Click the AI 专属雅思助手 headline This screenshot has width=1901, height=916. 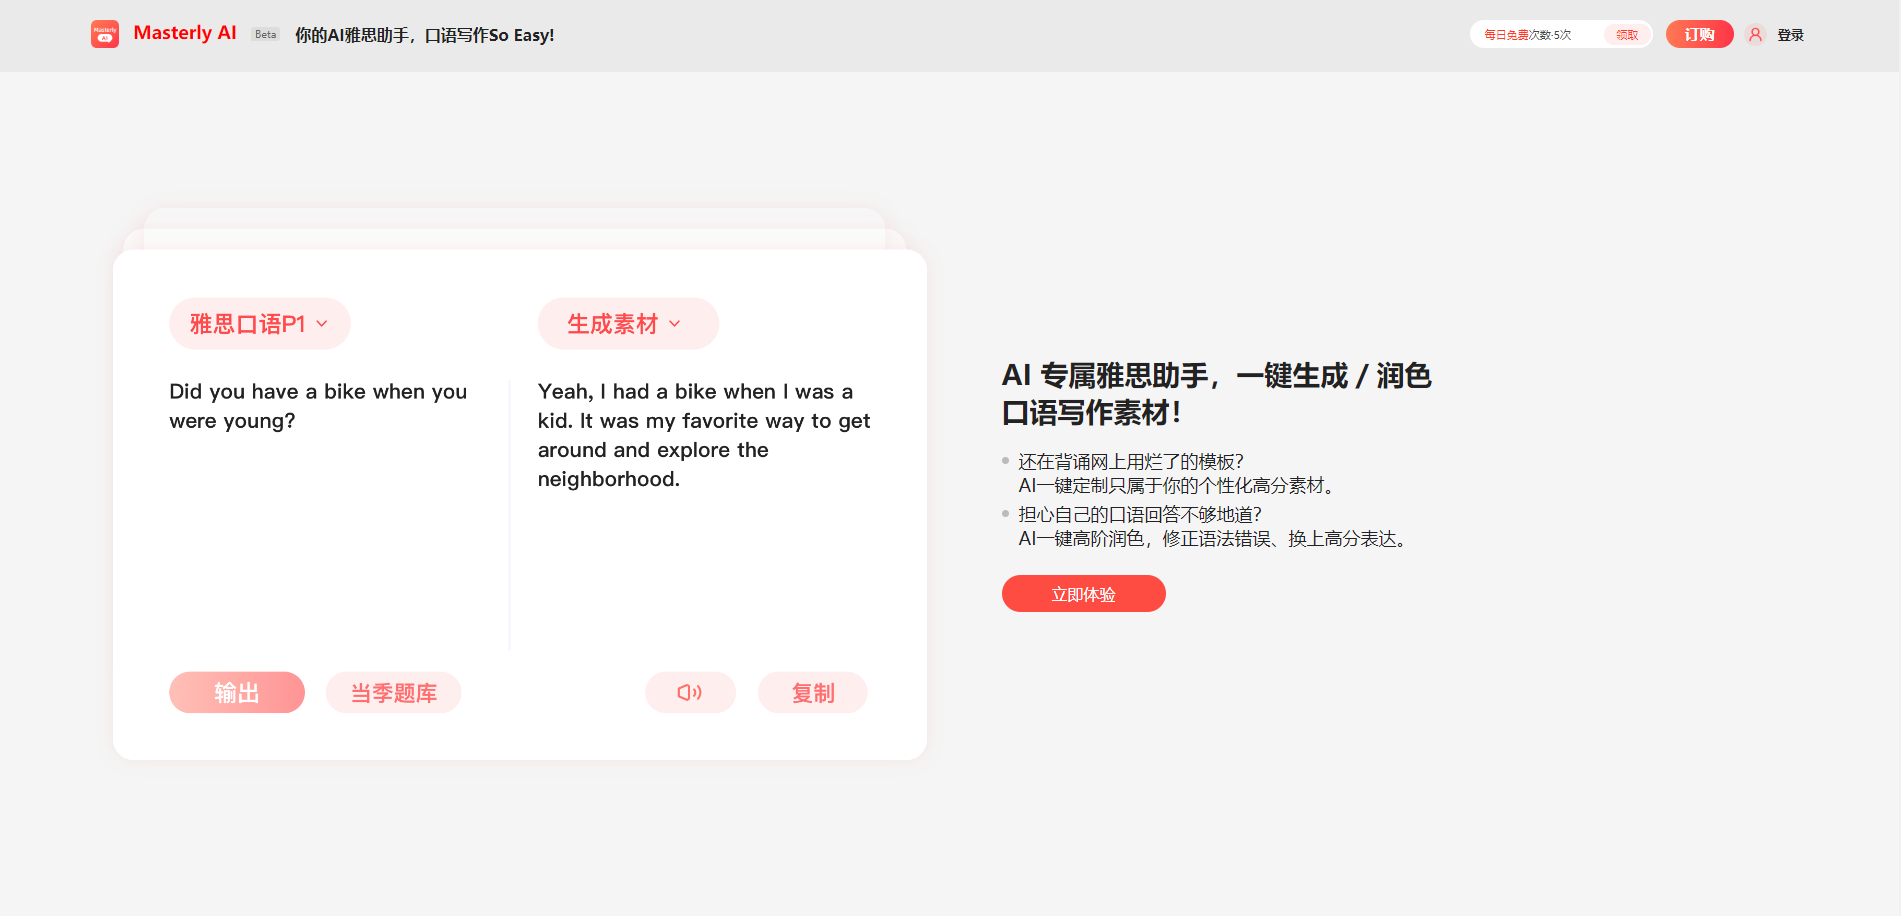(x=1216, y=394)
